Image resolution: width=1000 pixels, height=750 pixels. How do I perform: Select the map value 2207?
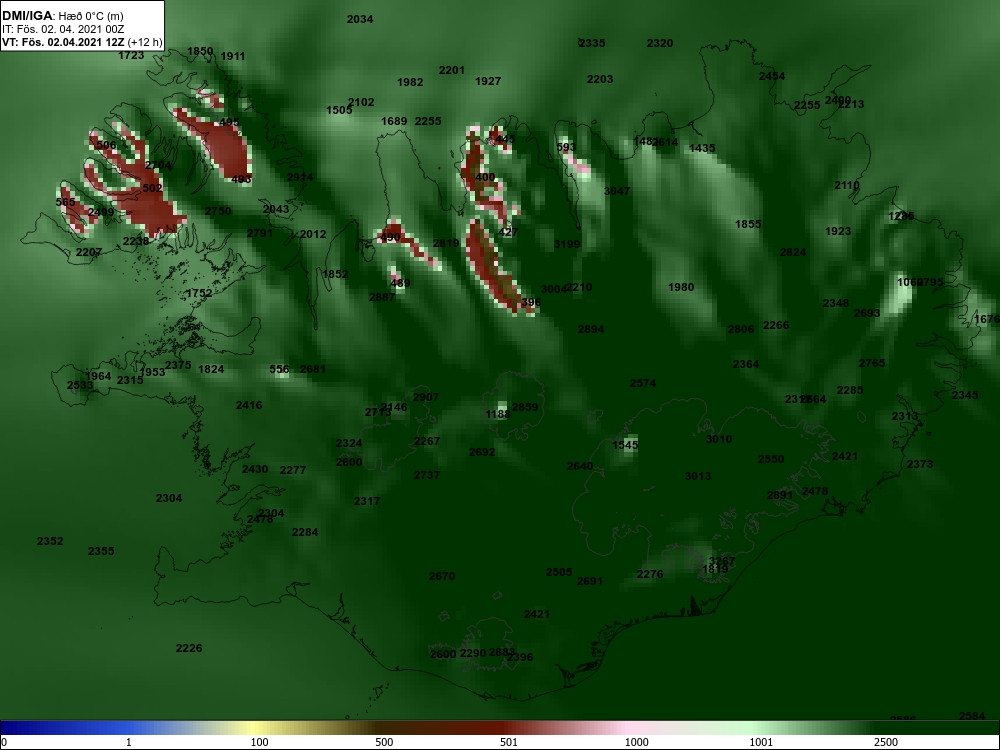[x=89, y=253]
